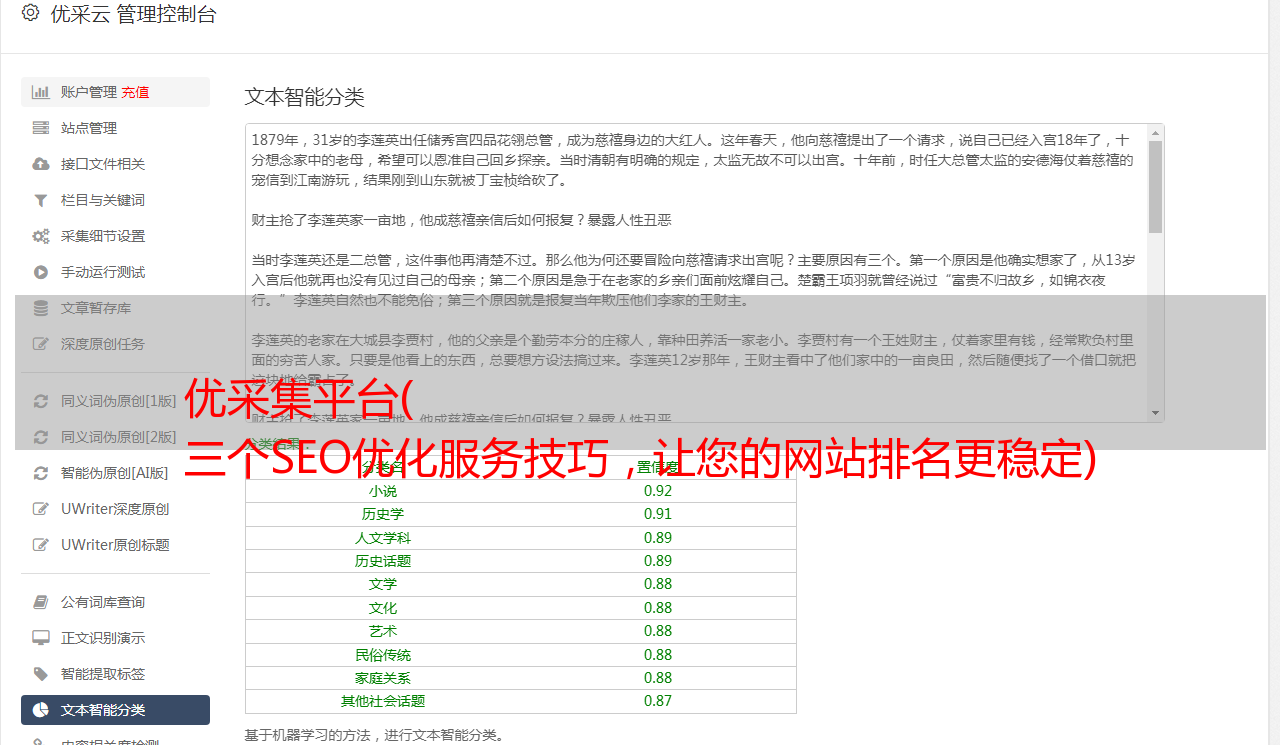Open UWriter深度原创 in sidebar
This screenshot has width=1280, height=745.
tap(115, 509)
